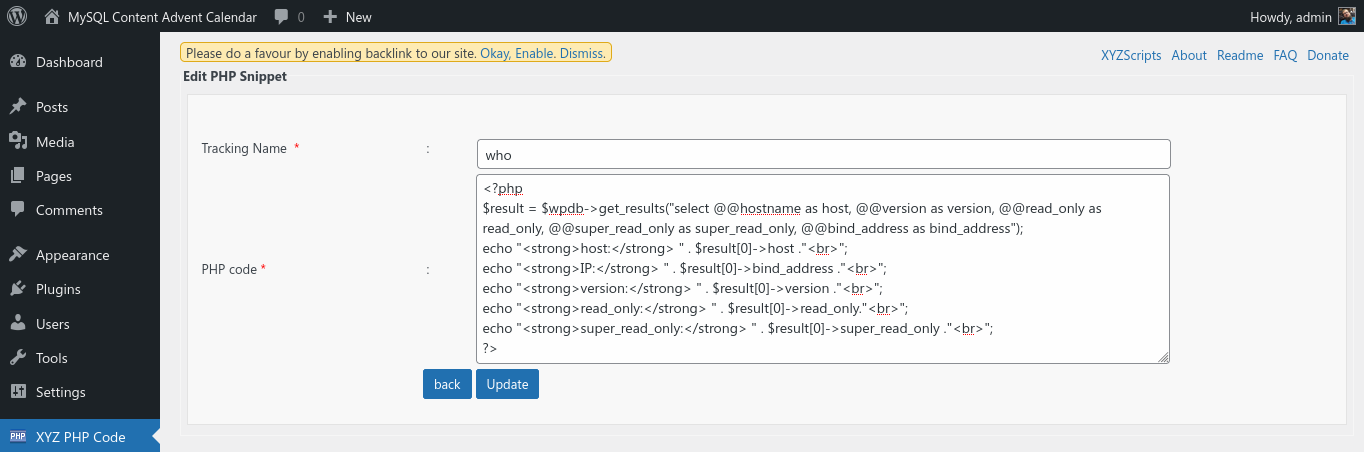Select the Appearance menu entry

(73, 255)
